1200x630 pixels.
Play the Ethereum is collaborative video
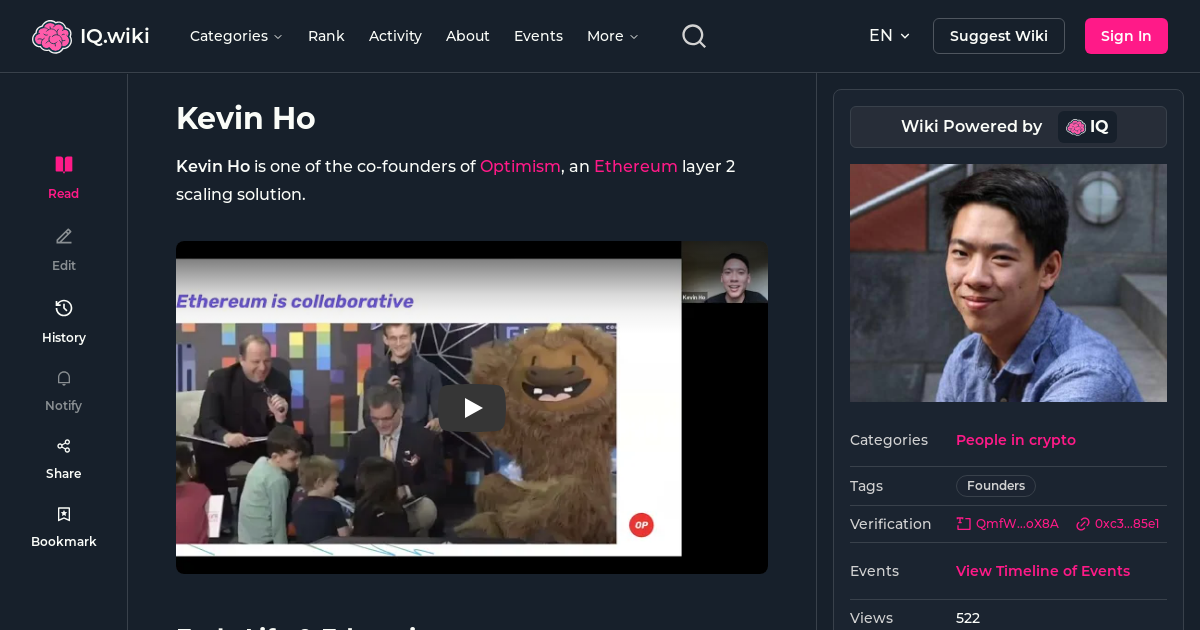pyautogui.click(x=472, y=407)
